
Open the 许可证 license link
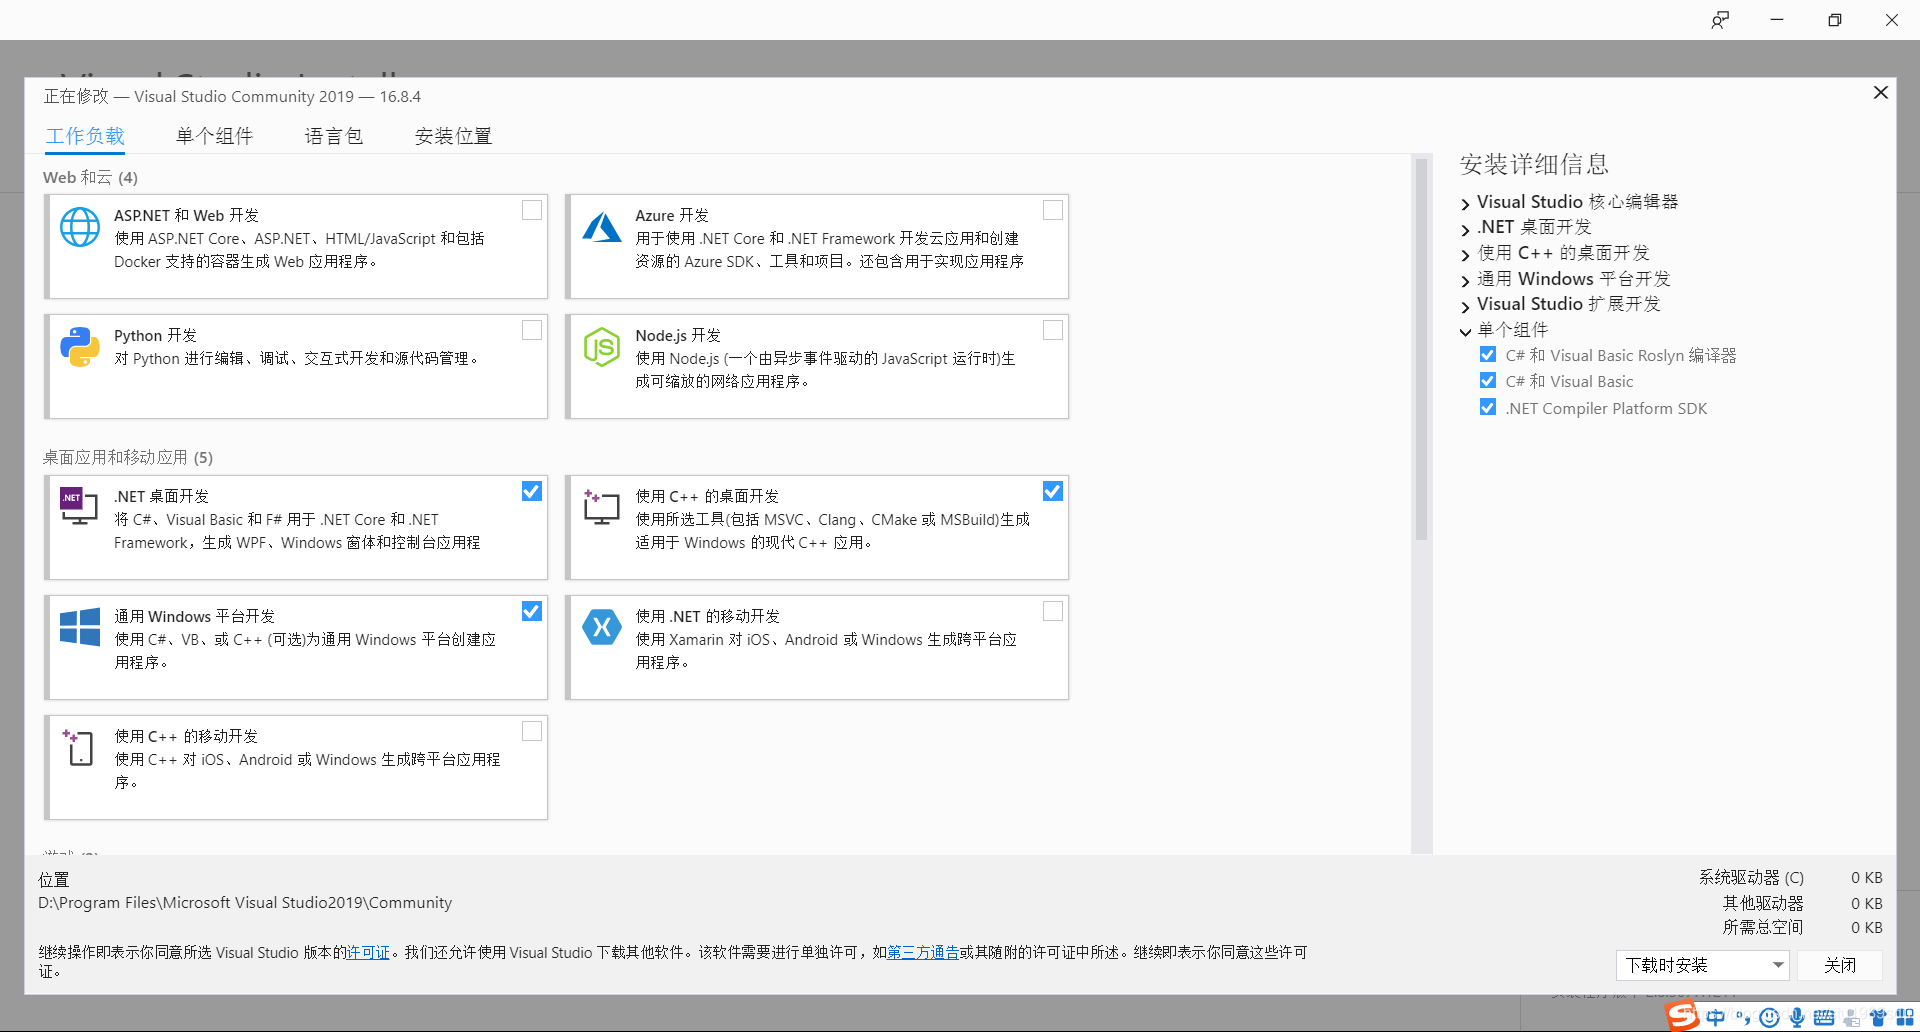click(x=368, y=953)
